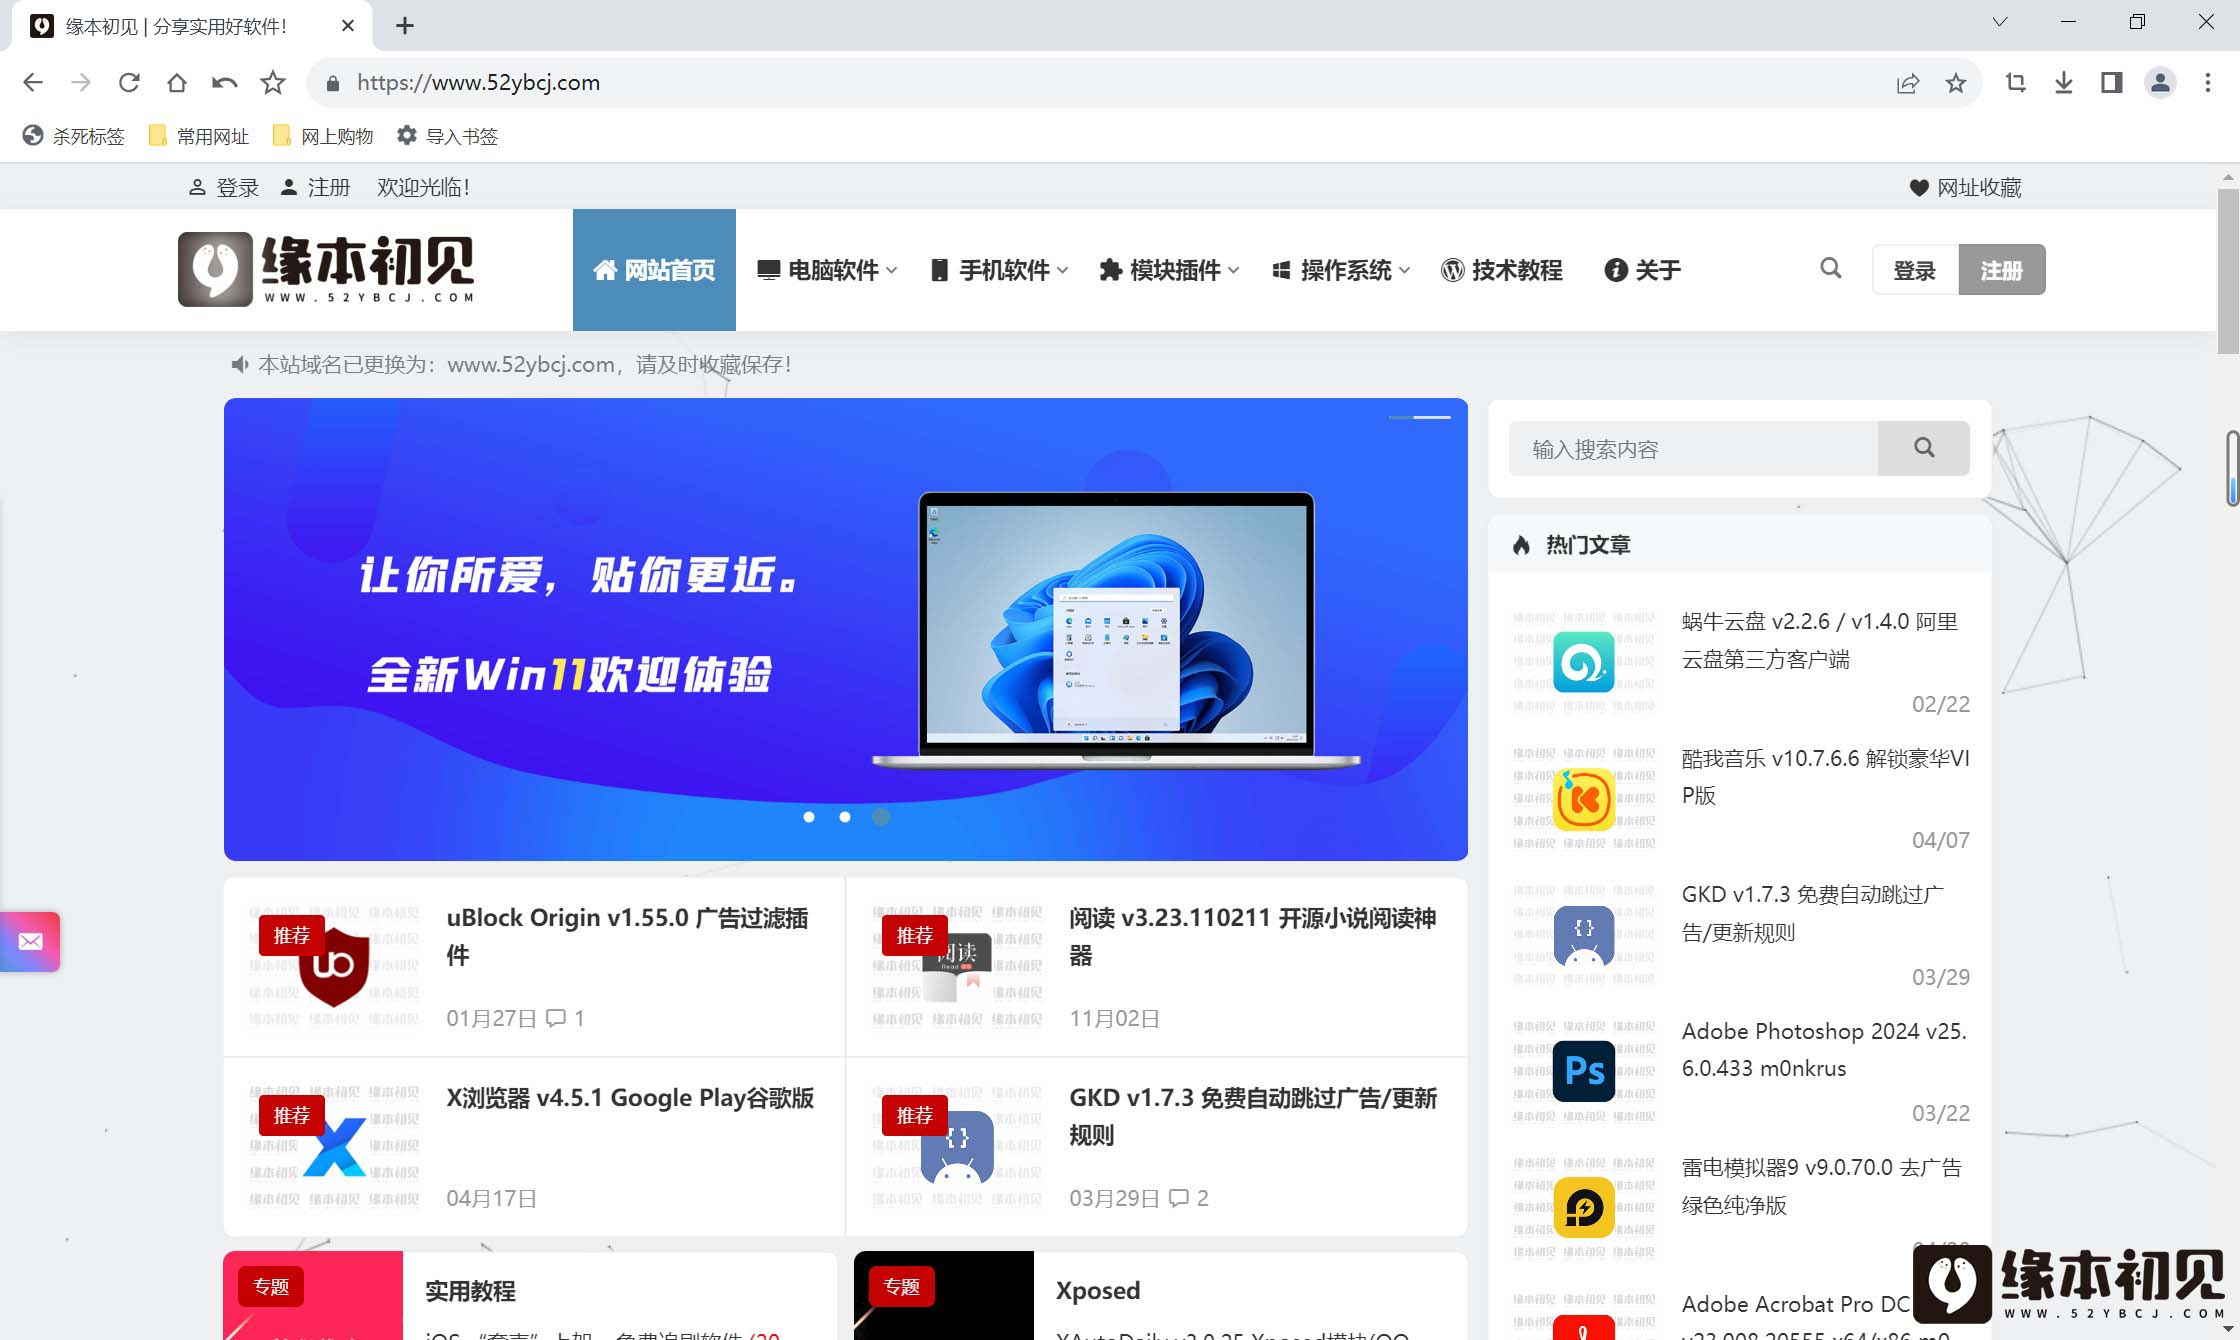
Task: Open GKD v1.7.3 article in main list
Action: (1253, 1116)
